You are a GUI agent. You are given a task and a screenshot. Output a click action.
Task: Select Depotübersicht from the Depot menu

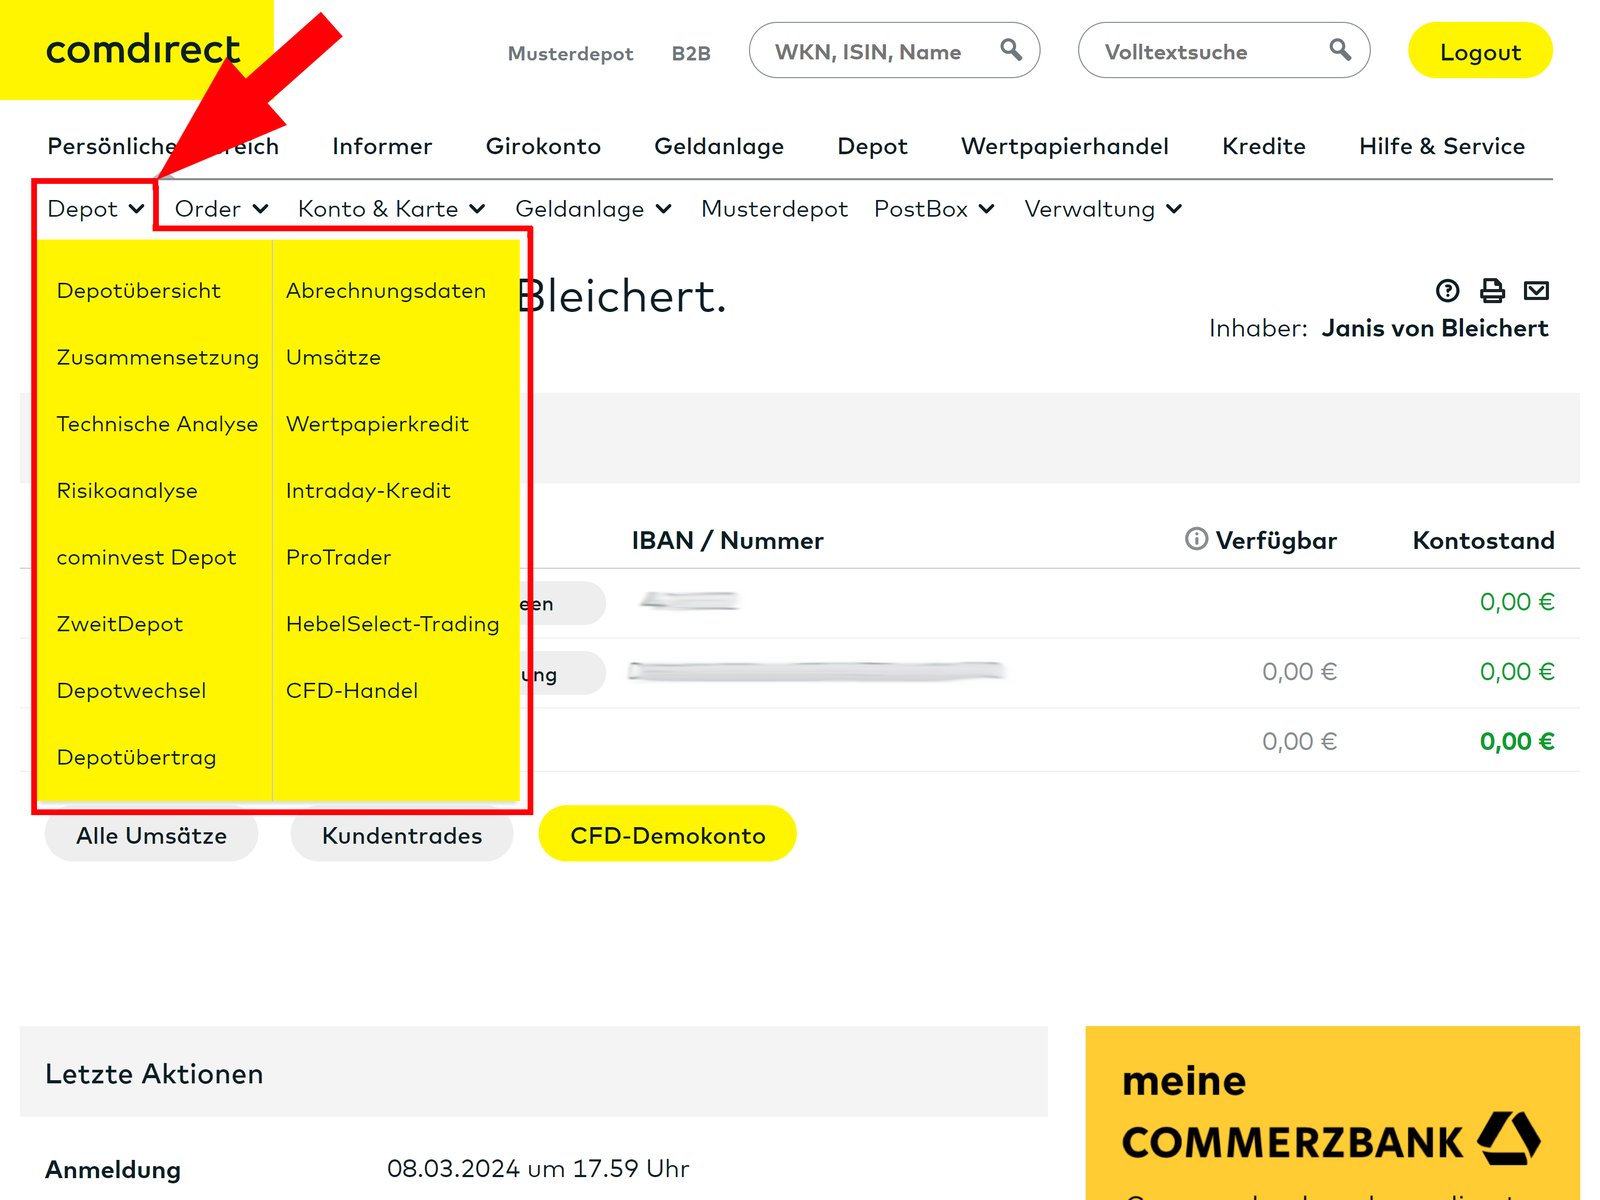(138, 290)
